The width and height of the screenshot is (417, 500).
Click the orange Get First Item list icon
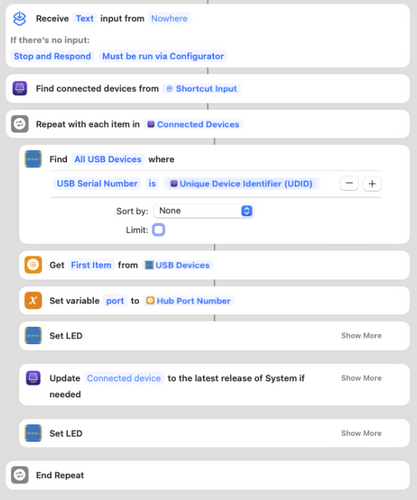33,265
